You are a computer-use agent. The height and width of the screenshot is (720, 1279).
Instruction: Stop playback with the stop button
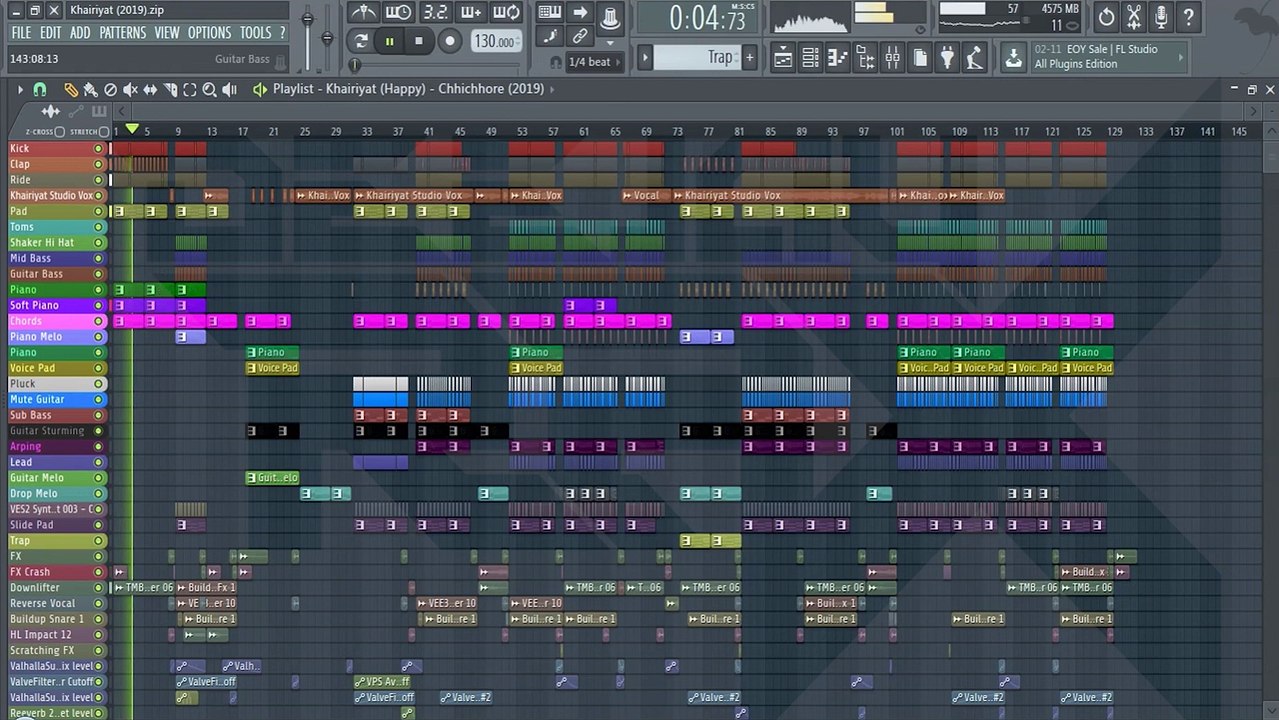tap(418, 41)
